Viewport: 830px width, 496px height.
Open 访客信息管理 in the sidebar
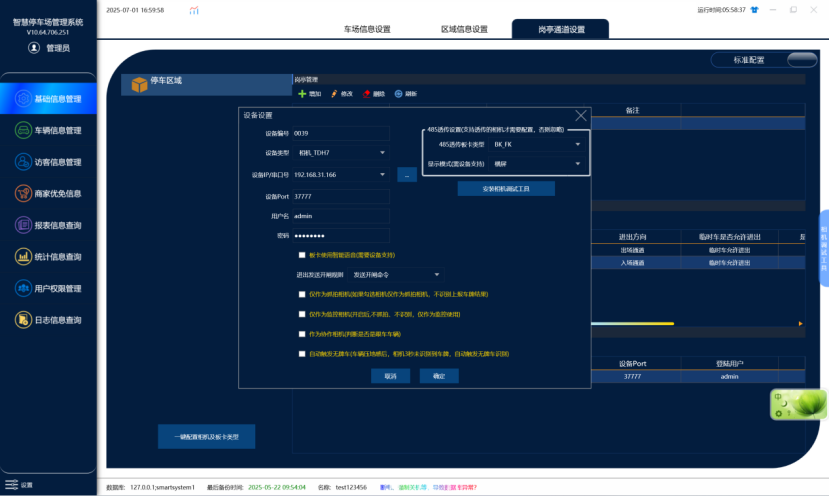[x=48, y=162]
